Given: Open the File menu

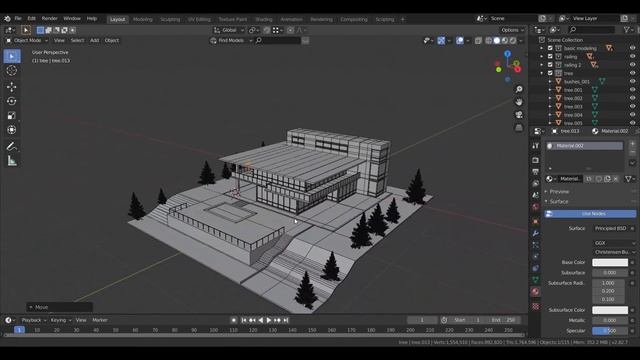Looking at the screenshot, I should [18, 19].
